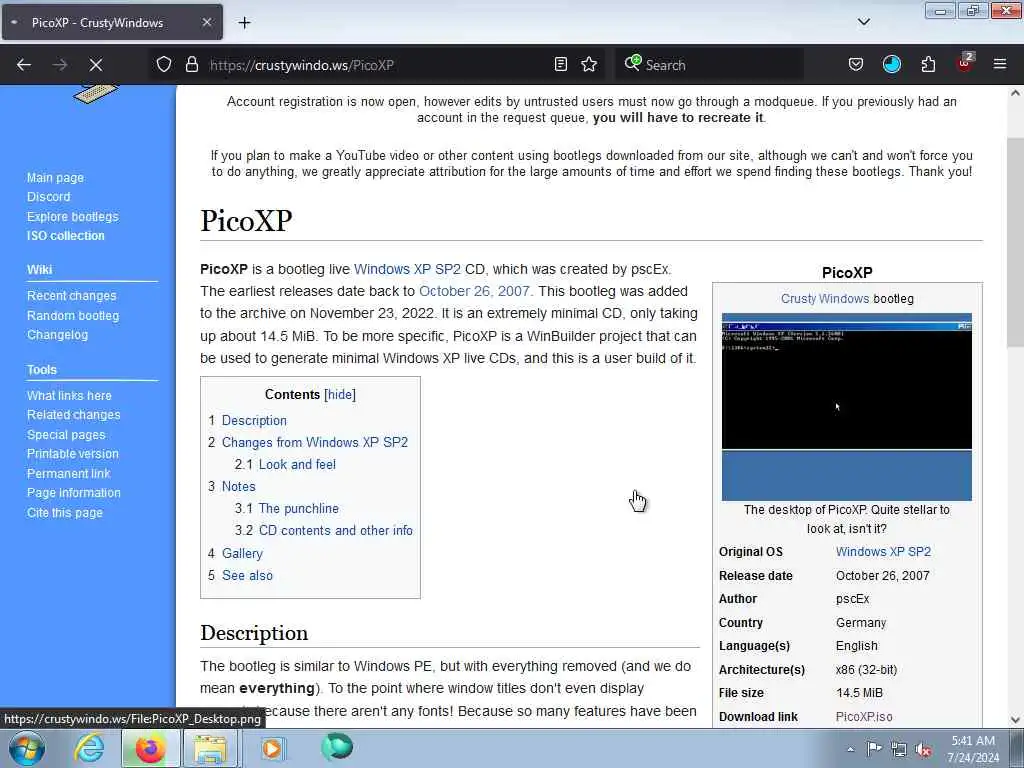Toggle reader view icon in address bar
The height and width of the screenshot is (768, 1024).
pyautogui.click(x=560, y=65)
